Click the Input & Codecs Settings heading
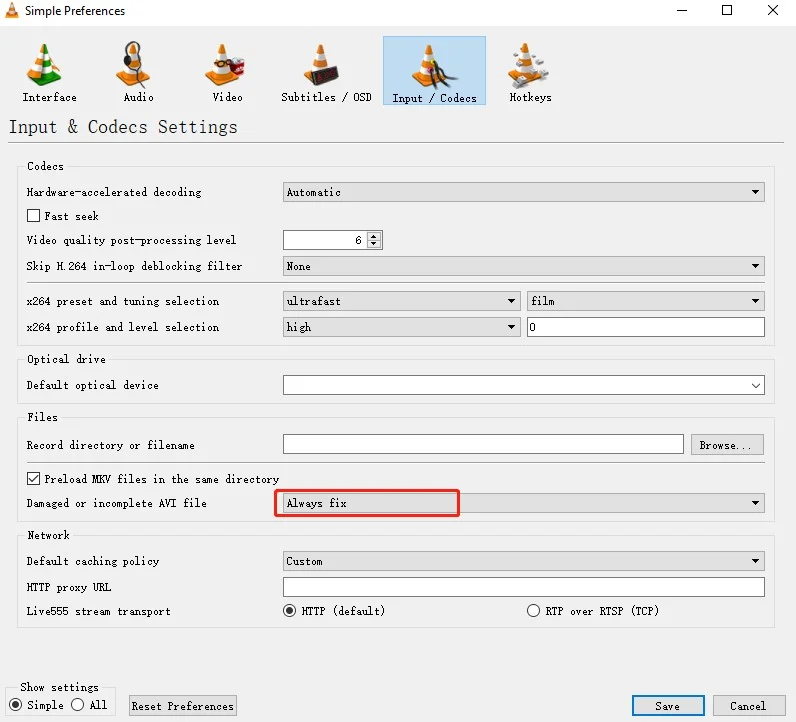 pos(123,127)
